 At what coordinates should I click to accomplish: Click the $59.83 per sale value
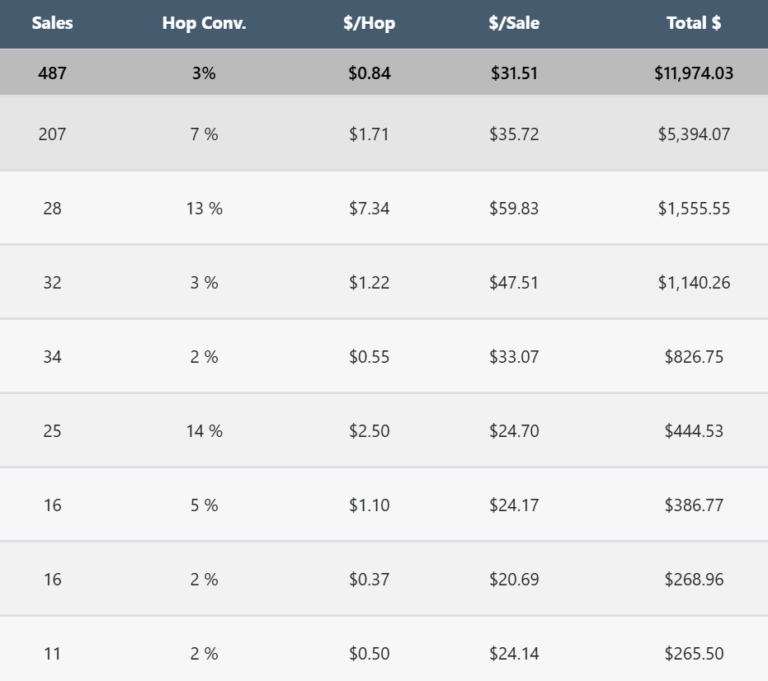pyautogui.click(x=514, y=208)
